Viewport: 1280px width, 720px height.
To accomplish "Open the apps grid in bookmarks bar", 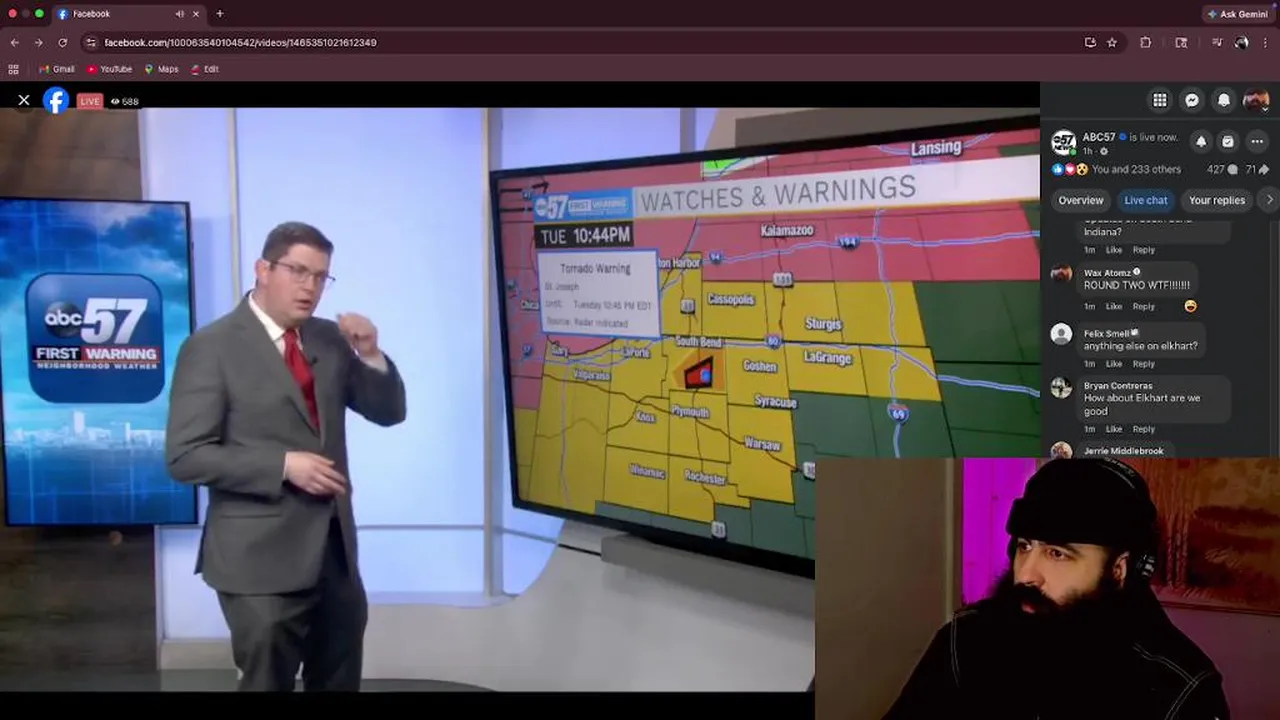I will (x=13, y=69).
